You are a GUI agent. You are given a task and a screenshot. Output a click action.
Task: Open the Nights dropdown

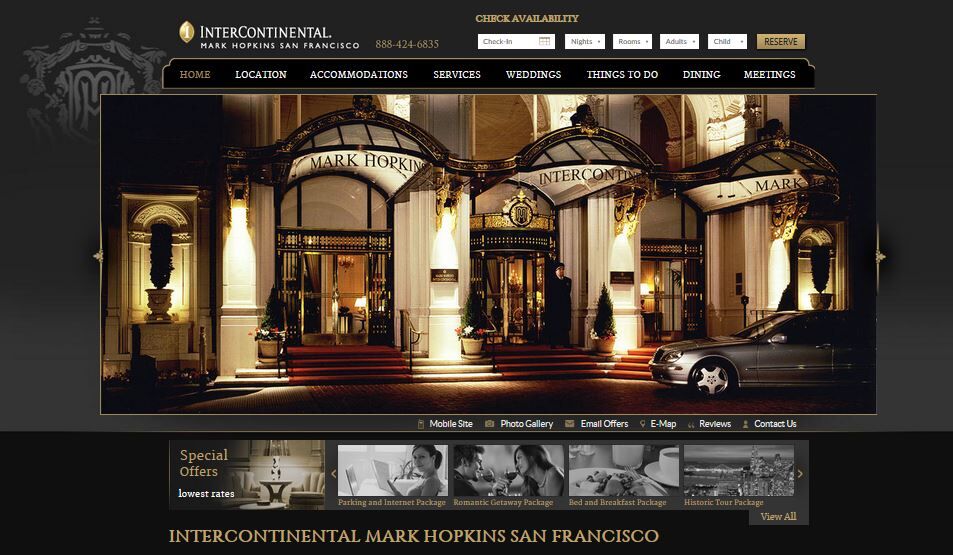pos(585,41)
